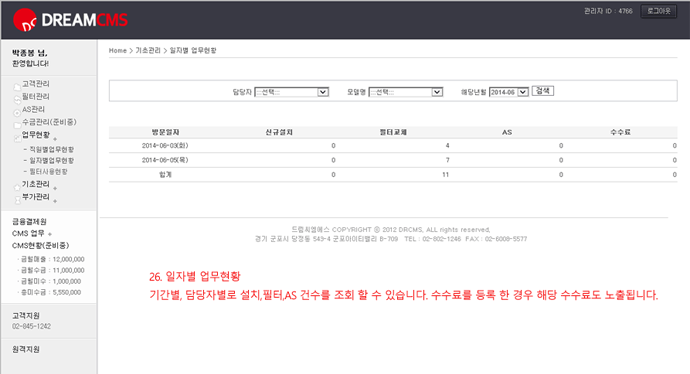Click CMS현황(준비중) sidebar link
The width and height of the screenshot is (690, 374).
40,246
